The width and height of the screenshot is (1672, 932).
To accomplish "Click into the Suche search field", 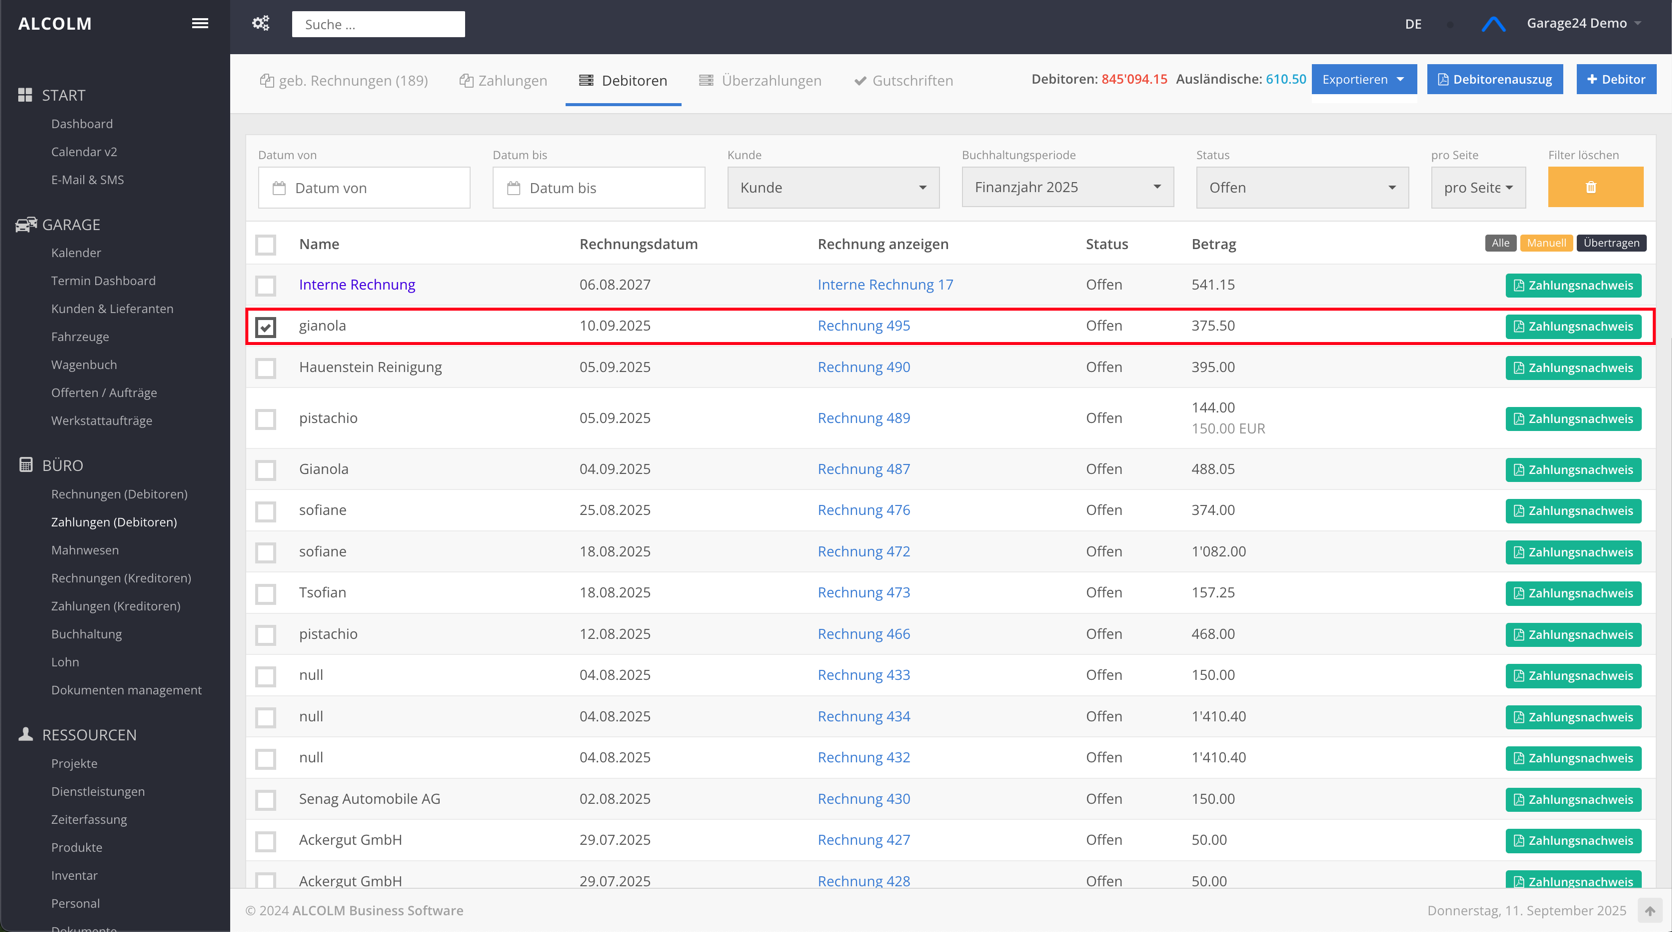I will point(378,24).
